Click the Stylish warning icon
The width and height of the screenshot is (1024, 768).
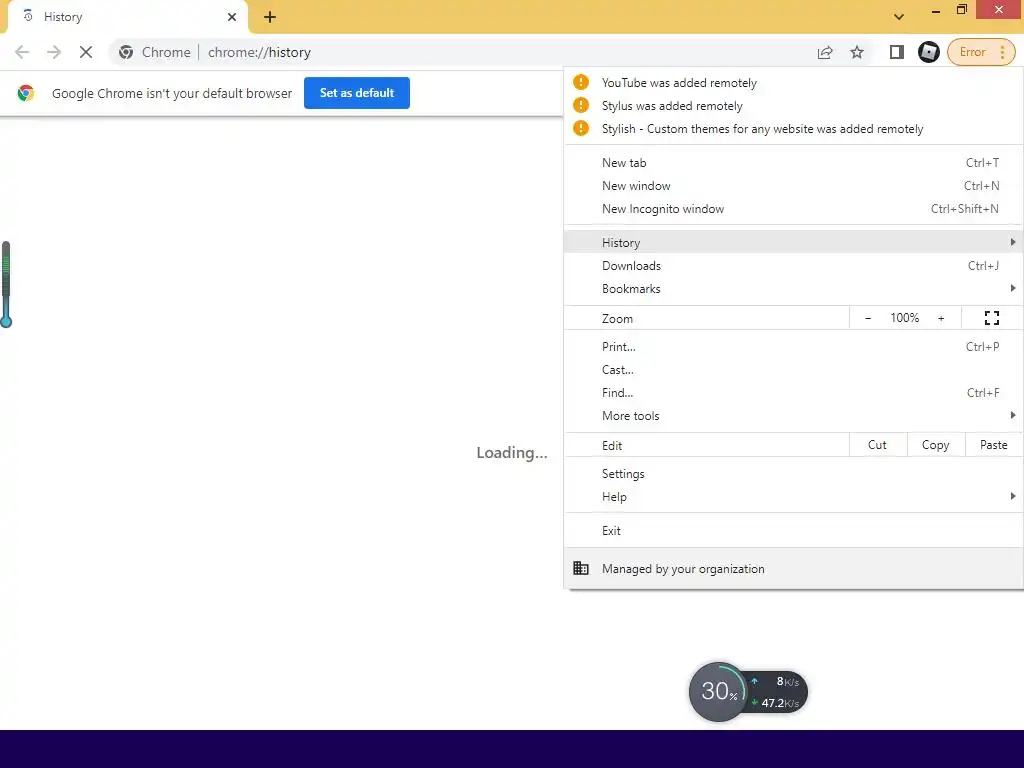tap(581, 128)
